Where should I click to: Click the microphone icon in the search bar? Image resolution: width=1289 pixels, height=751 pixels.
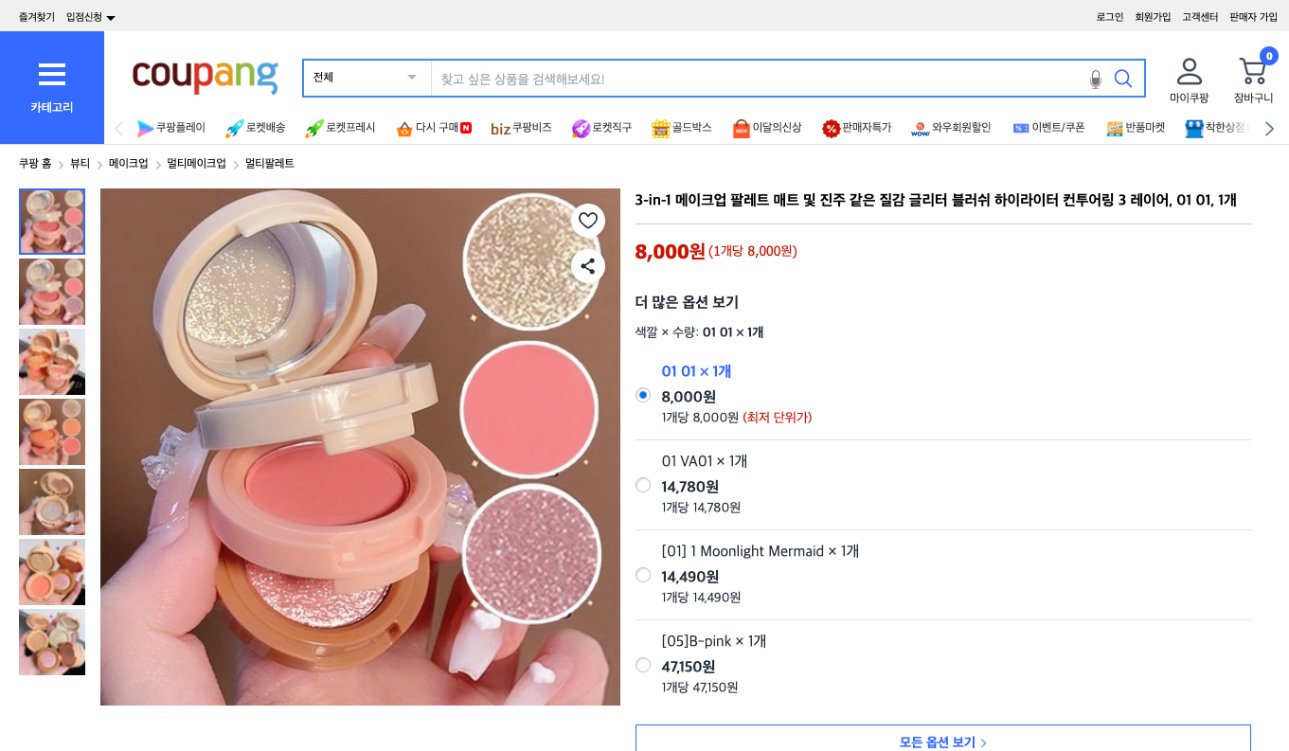(x=1097, y=78)
